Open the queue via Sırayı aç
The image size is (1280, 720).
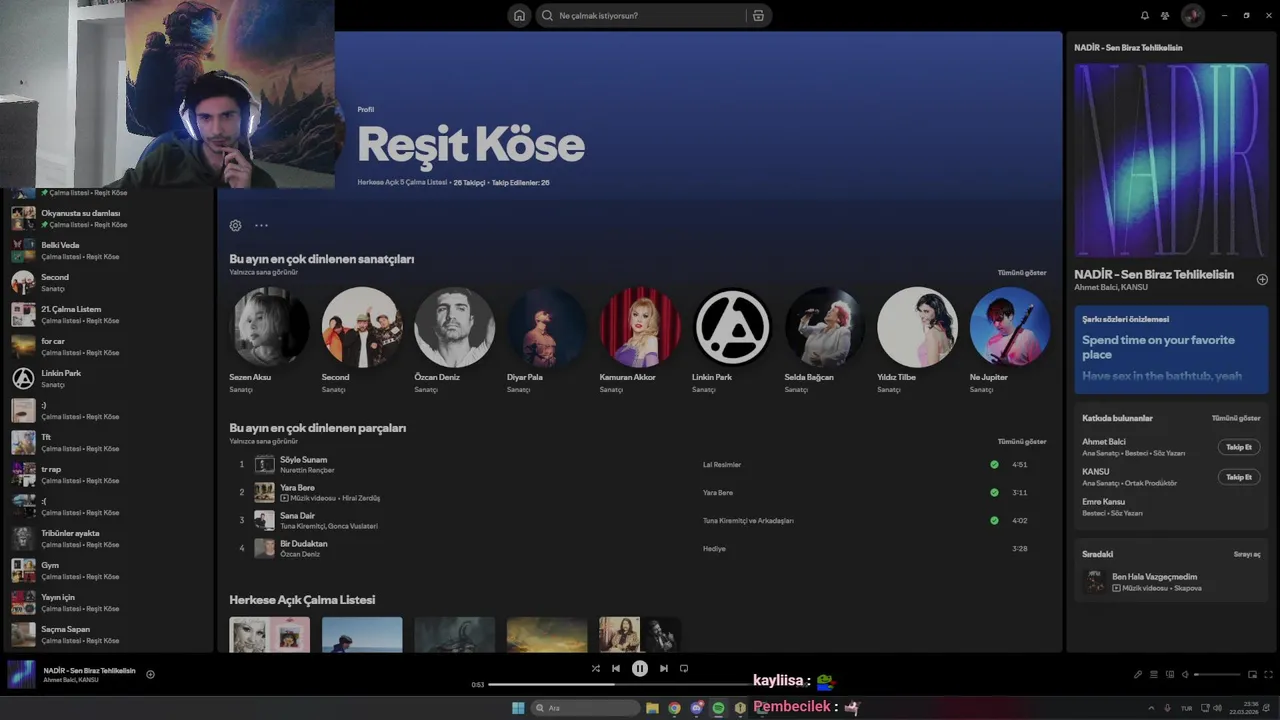tap(1247, 554)
